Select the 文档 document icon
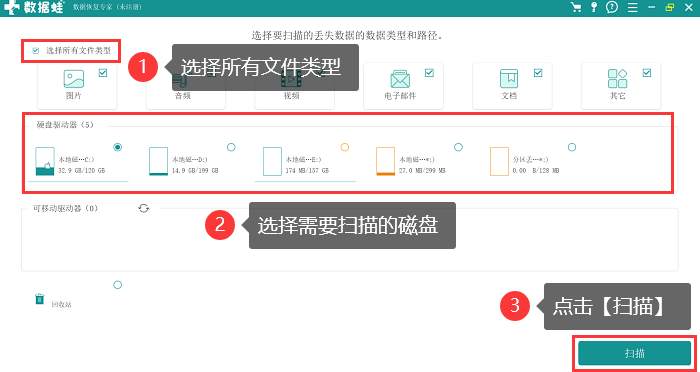Screen dimensions: 700x372 pos(509,79)
